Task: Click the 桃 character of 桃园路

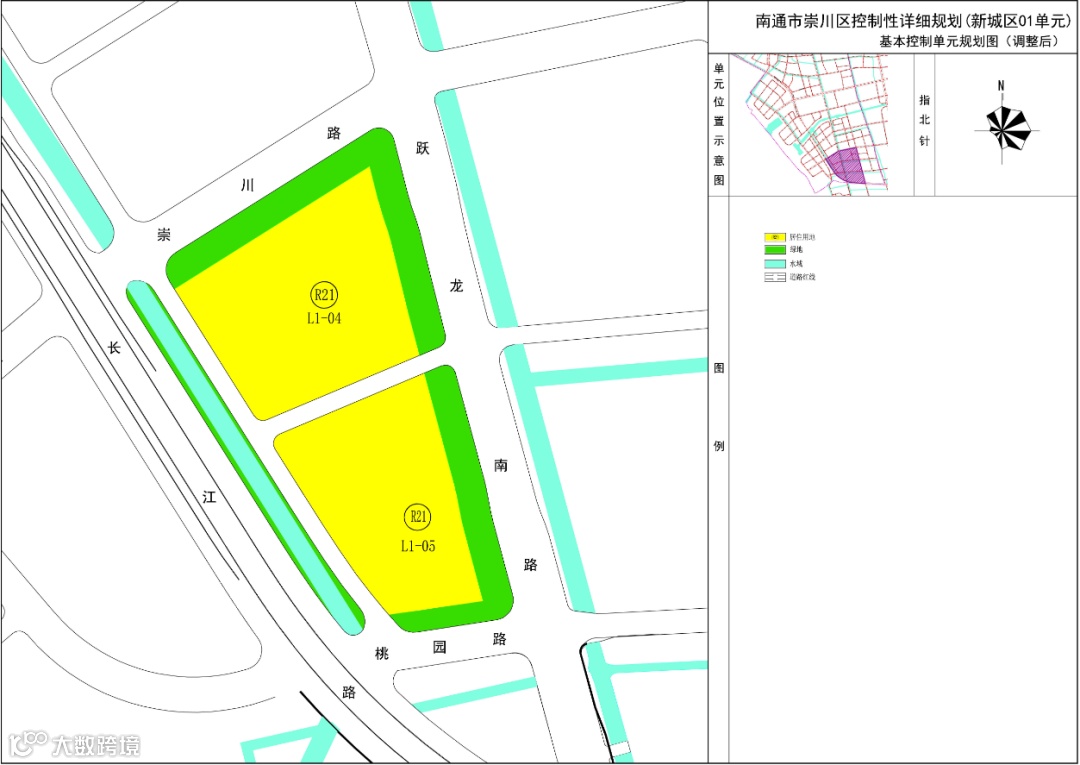Action: coord(381,653)
